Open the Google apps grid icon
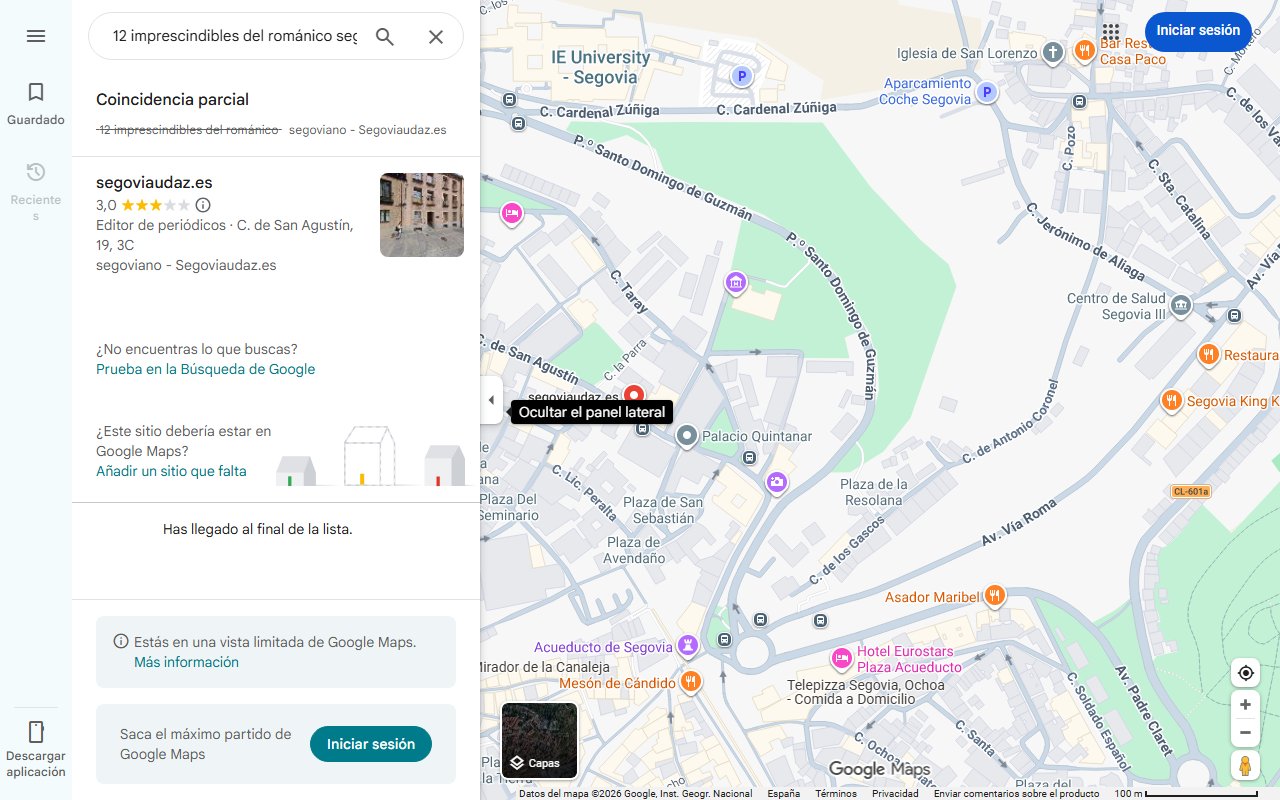This screenshot has height=800, width=1280. (1110, 31)
